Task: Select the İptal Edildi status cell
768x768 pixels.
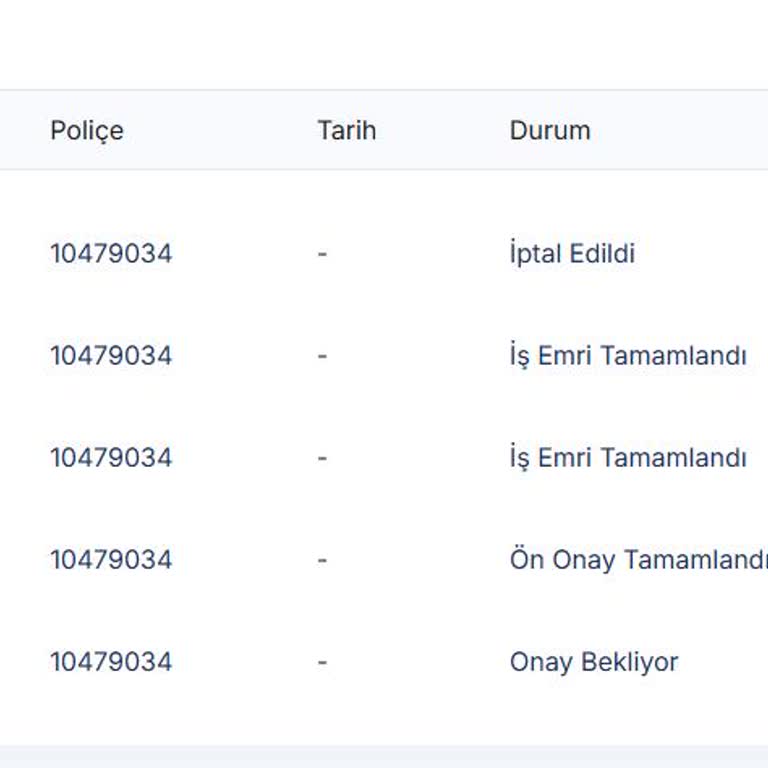Action: point(572,253)
